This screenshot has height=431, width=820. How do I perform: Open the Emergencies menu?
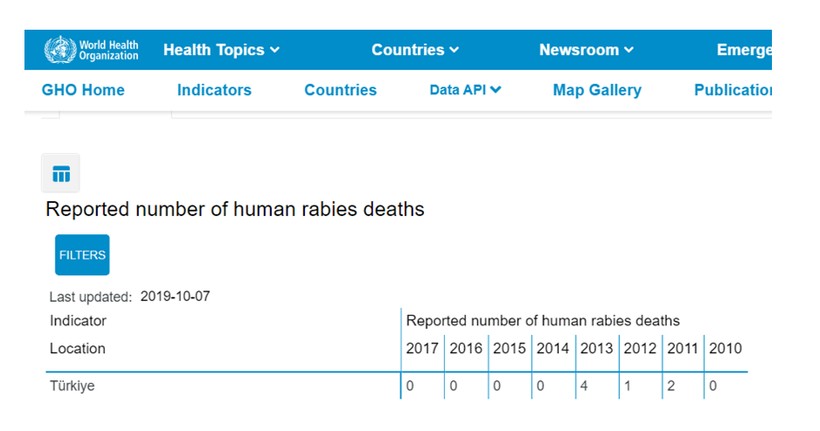click(x=744, y=50)
